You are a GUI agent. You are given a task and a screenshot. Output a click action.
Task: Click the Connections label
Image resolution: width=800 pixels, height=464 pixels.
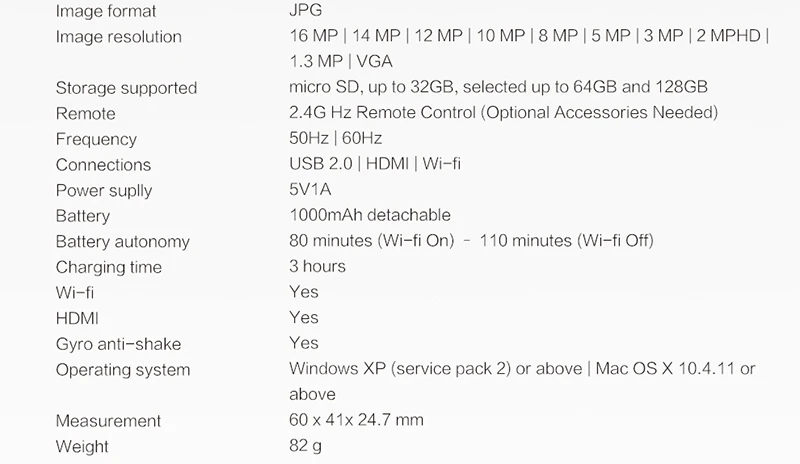[103, 165]
